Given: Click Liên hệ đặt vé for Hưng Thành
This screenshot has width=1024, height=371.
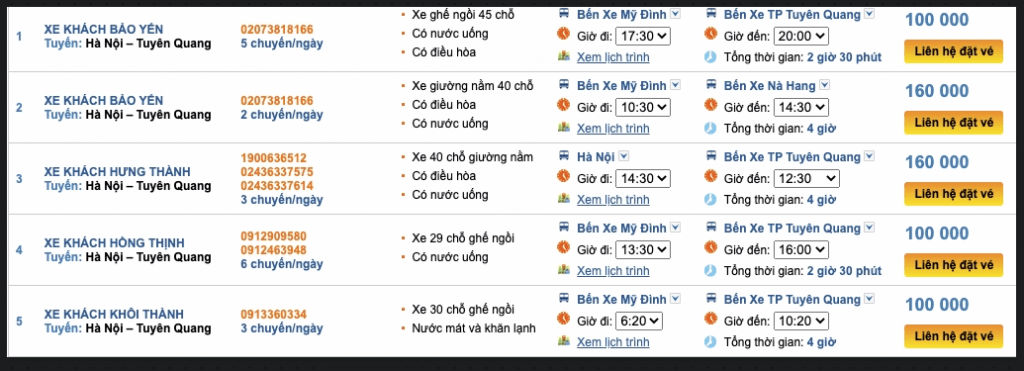Looking at the screenshot, I should click(953, 194).
